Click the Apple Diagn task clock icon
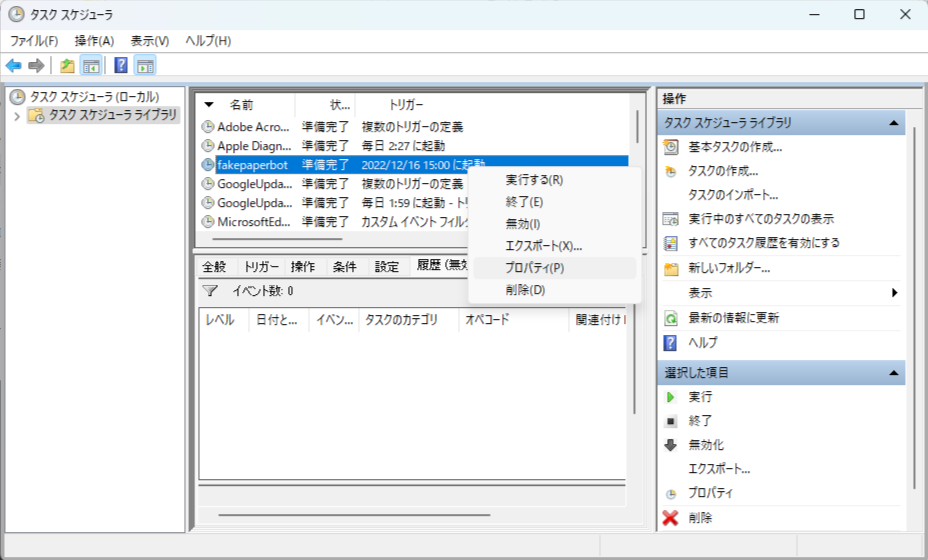 (208, 146)
